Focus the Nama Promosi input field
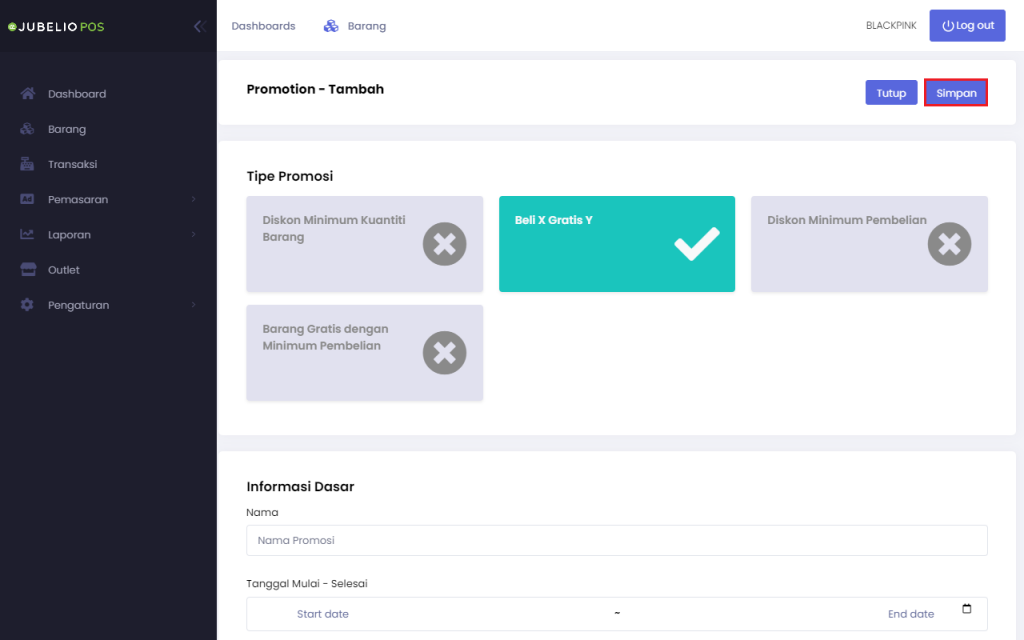 (616, 541)
